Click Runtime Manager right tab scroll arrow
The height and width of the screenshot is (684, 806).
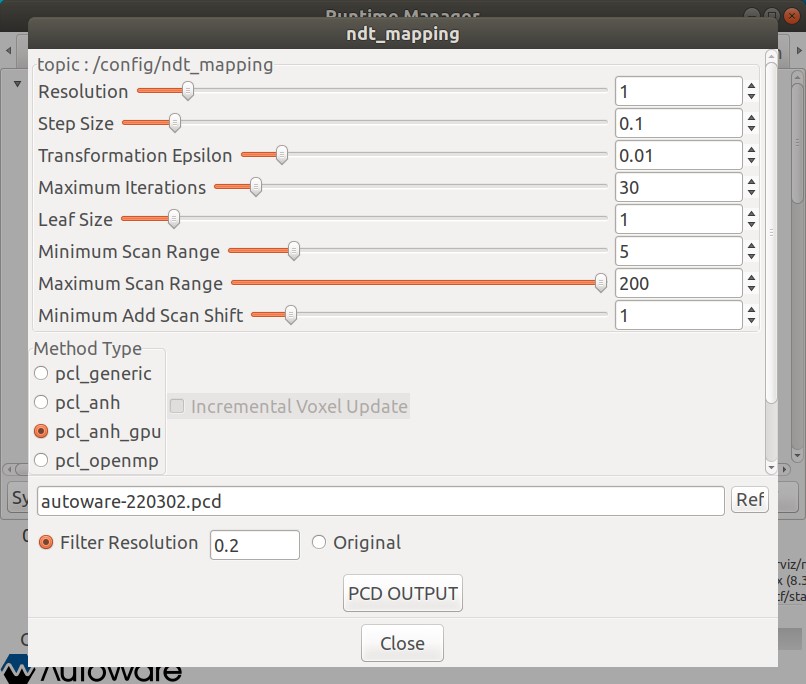click(799, 50)
